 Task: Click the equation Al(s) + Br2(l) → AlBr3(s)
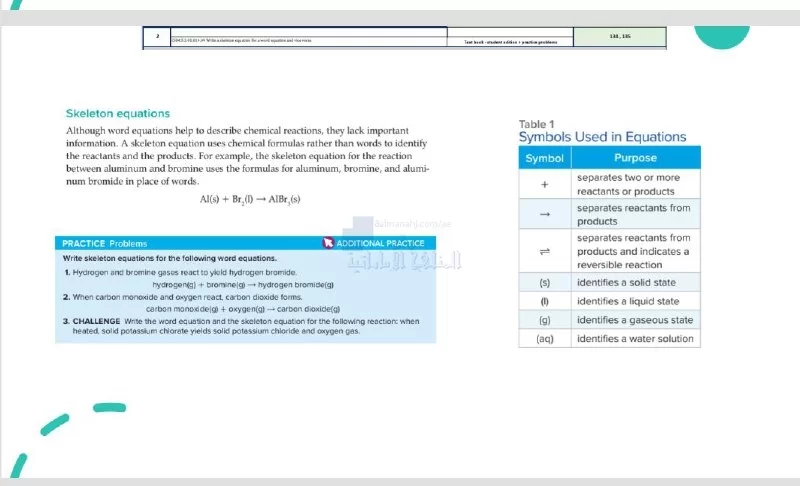point(250,199)
